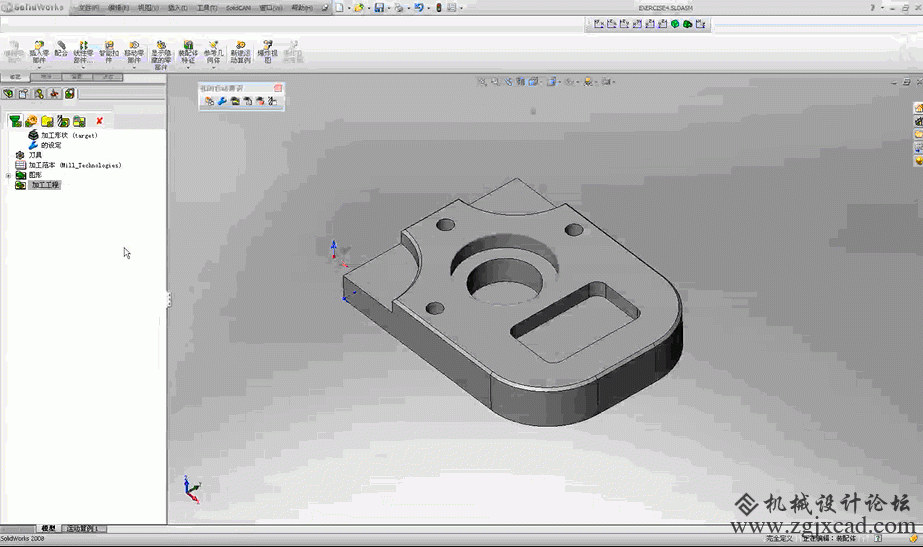Click the Undo arrow icon
Screen dimensions: 923x547
click(419, 8)
